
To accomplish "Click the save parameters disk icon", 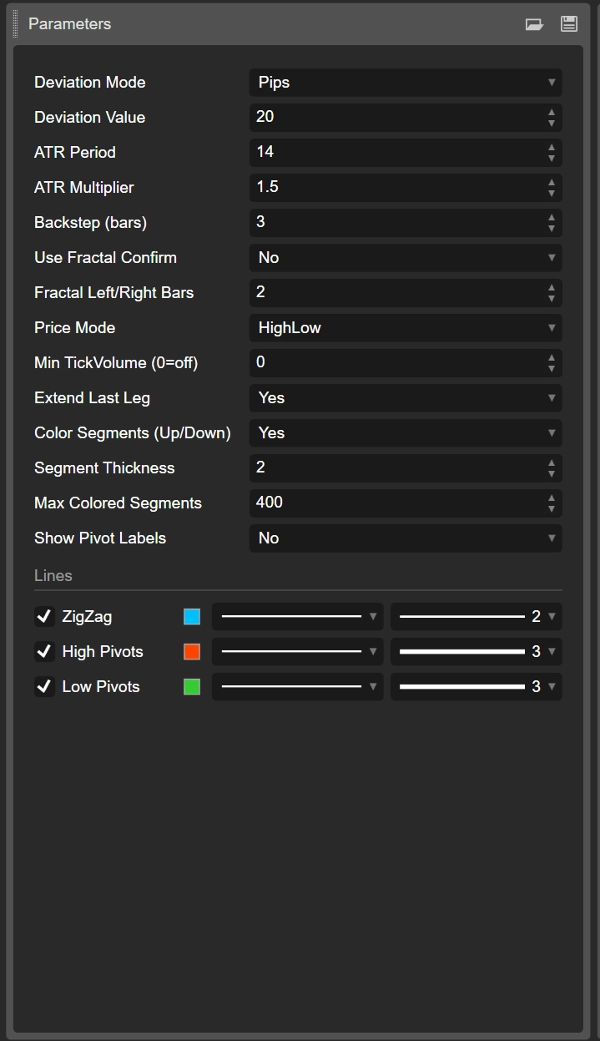I will click(569, 24).
